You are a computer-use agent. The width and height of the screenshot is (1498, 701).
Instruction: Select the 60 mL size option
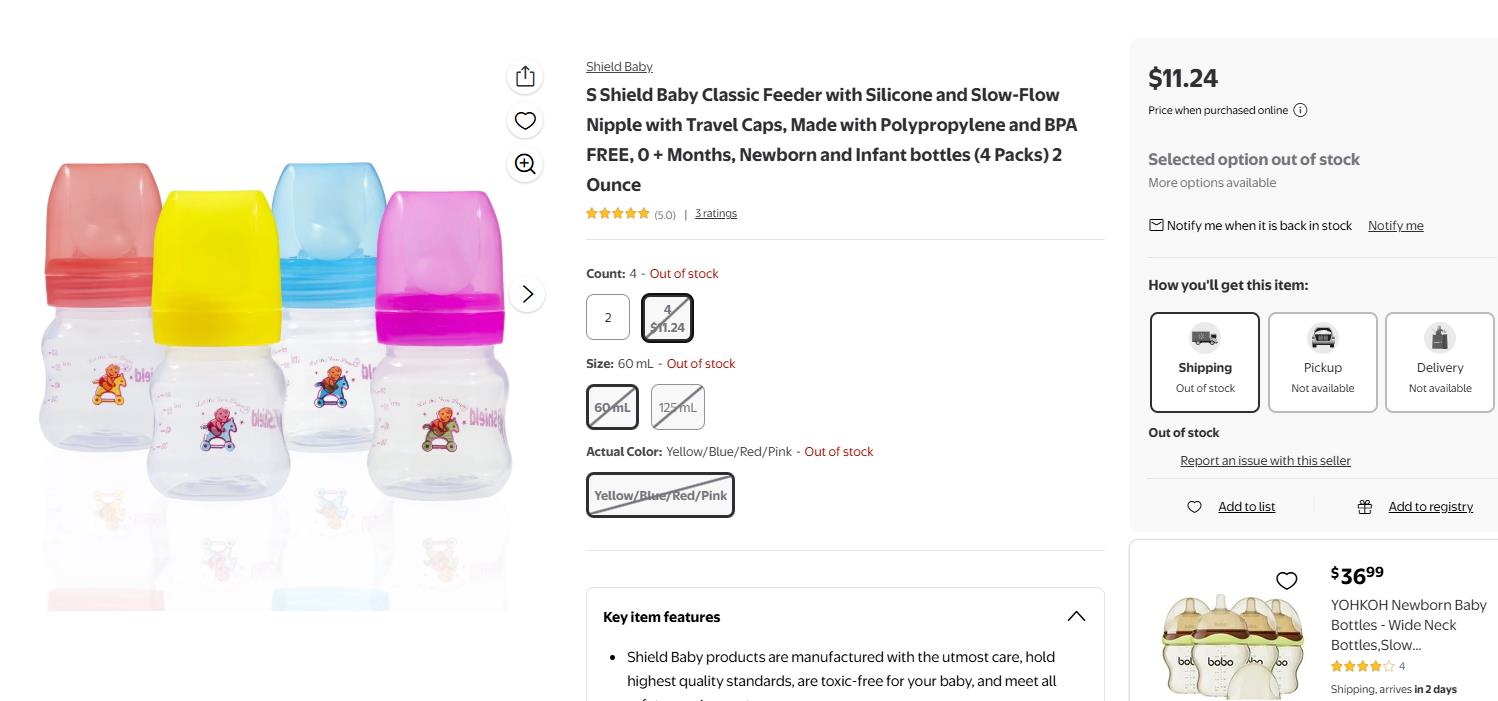612,407
